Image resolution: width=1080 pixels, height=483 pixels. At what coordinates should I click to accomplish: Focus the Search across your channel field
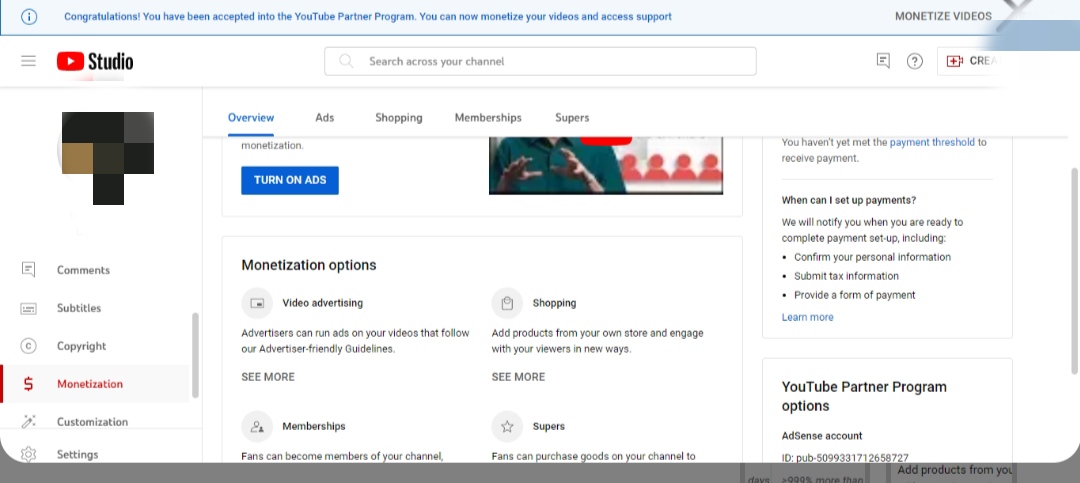pyautogui.click(x=540, y=61)
